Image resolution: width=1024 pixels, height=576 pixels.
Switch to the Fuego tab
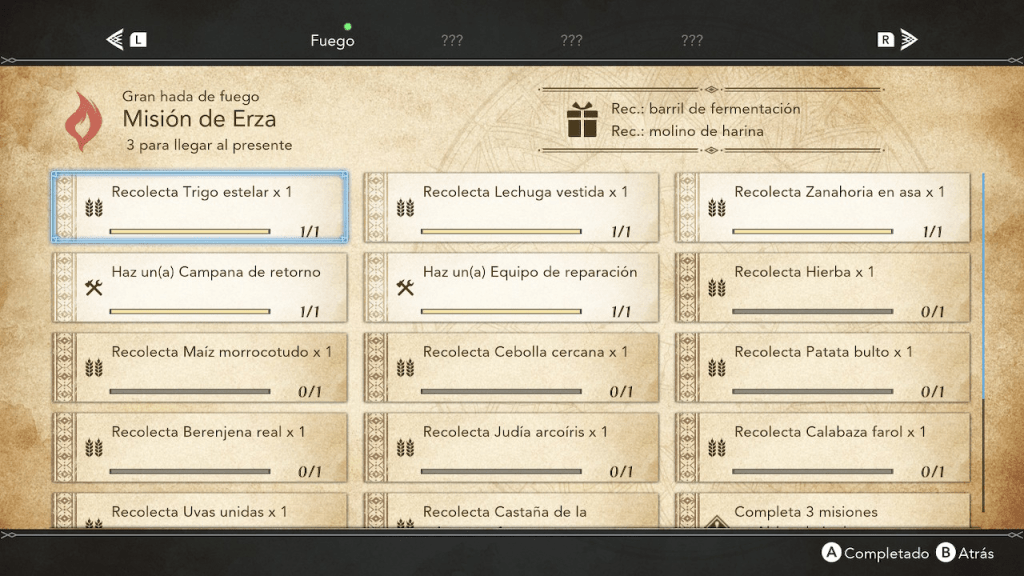(332, 41)
